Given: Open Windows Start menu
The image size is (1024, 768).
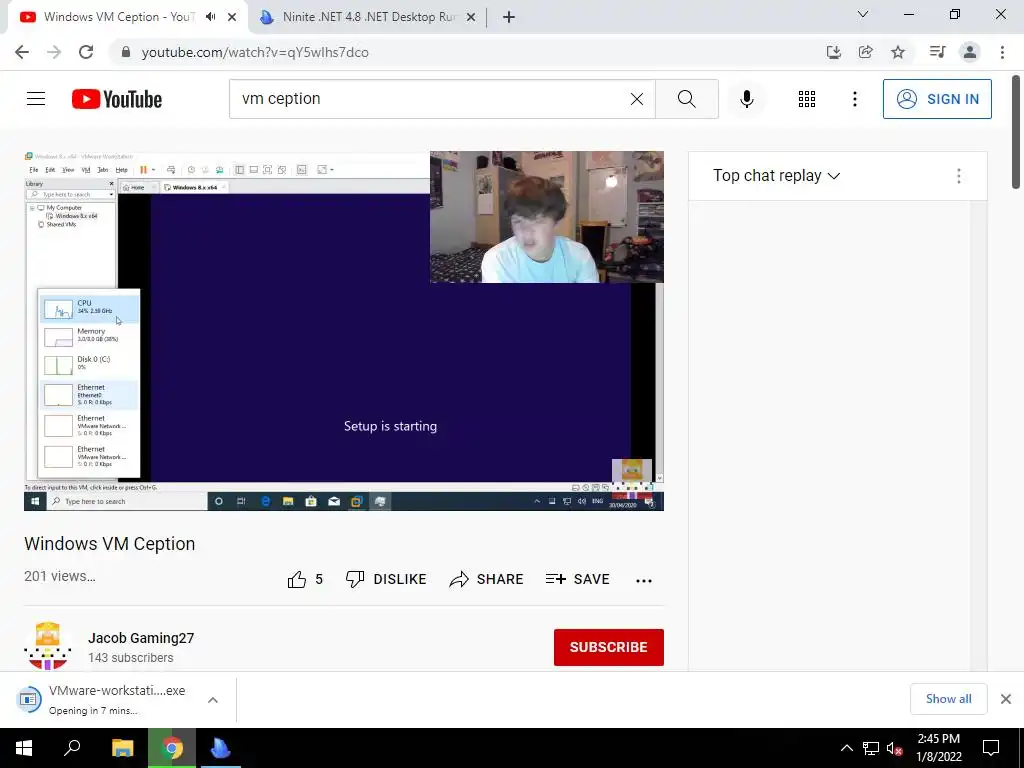Looking at the screenshot, I should 24,748.
